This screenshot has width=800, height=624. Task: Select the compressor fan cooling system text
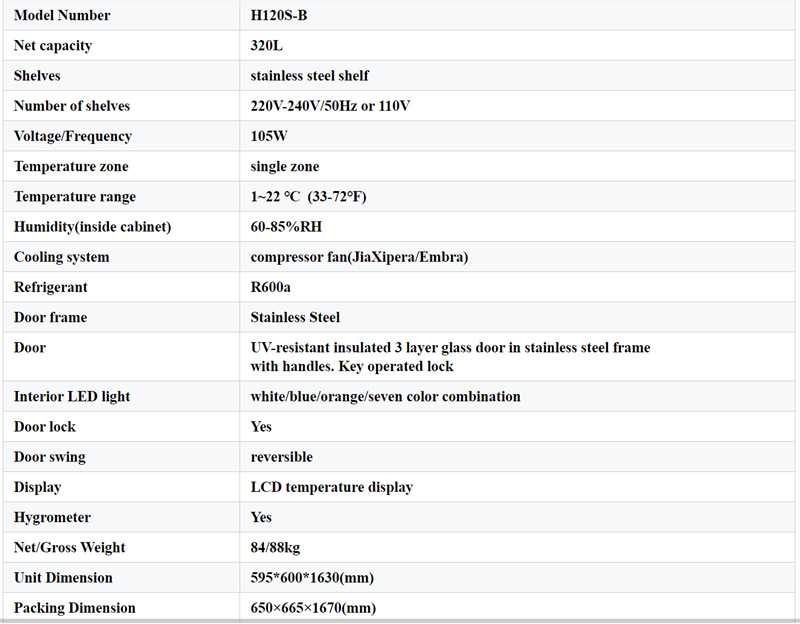[x=359, y=257]
